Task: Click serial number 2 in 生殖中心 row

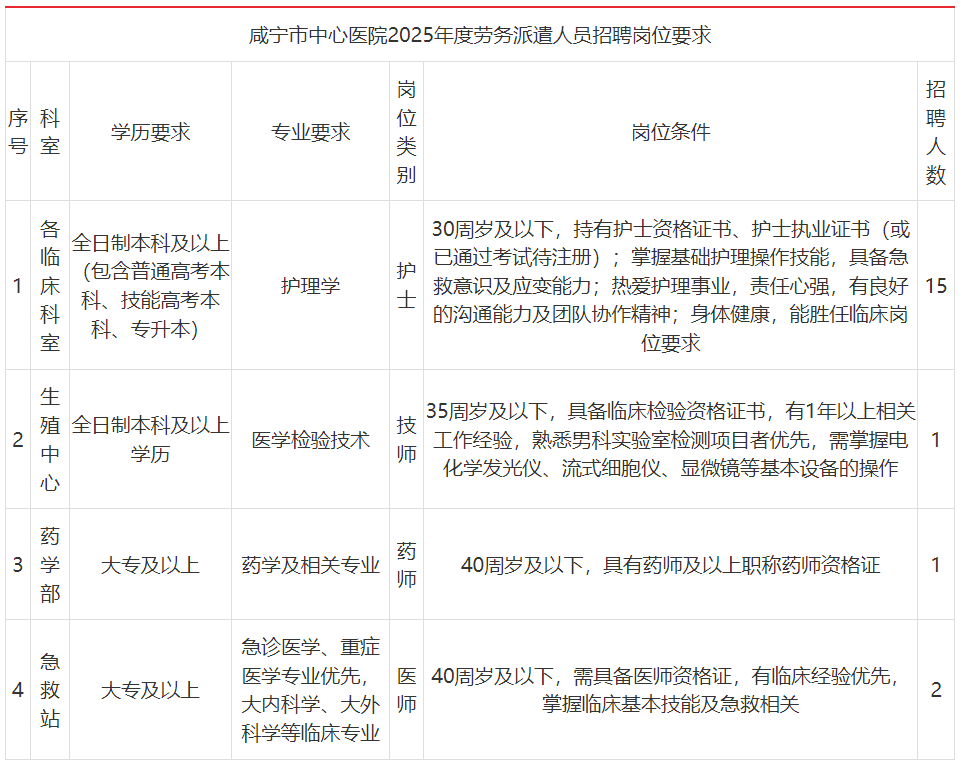Action: (x=18, y=440)
